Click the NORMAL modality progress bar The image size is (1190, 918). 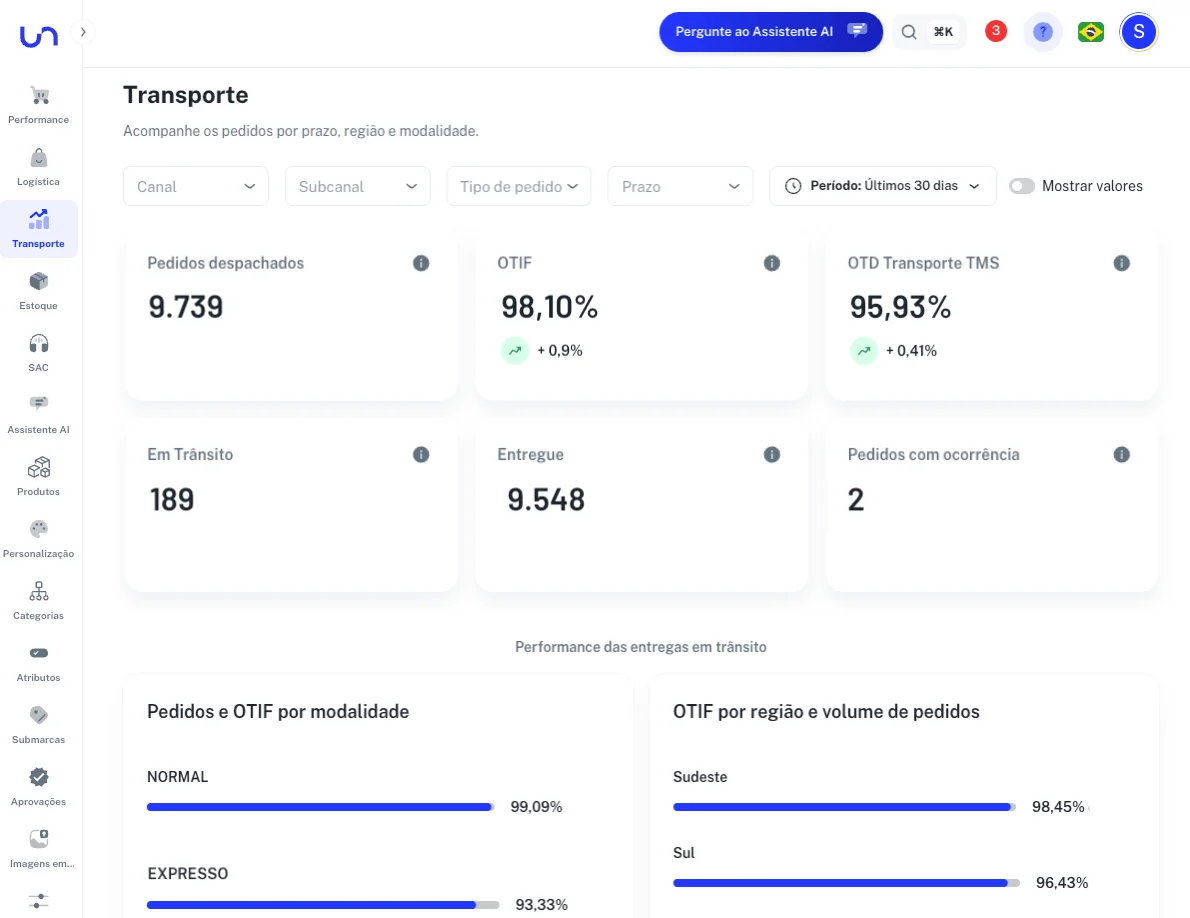(x=320, y=807)
